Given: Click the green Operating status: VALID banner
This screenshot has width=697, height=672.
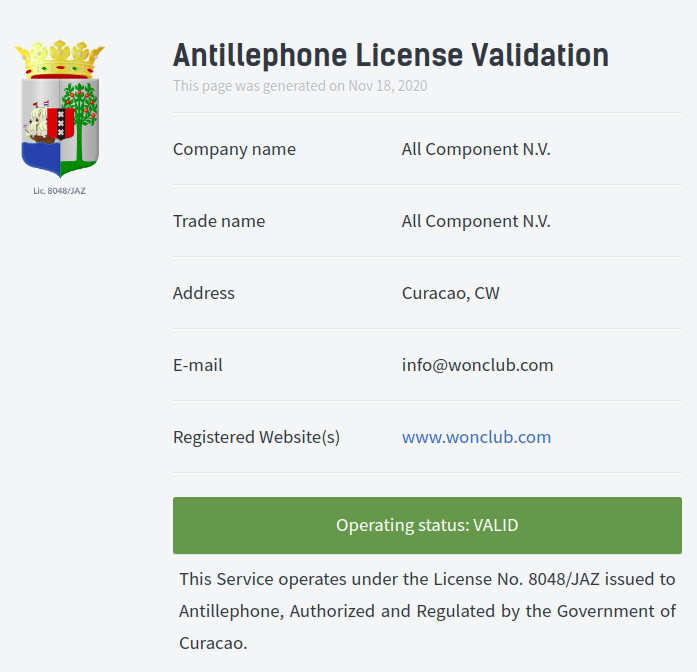Looking at the screenshot, I should 427,525.
